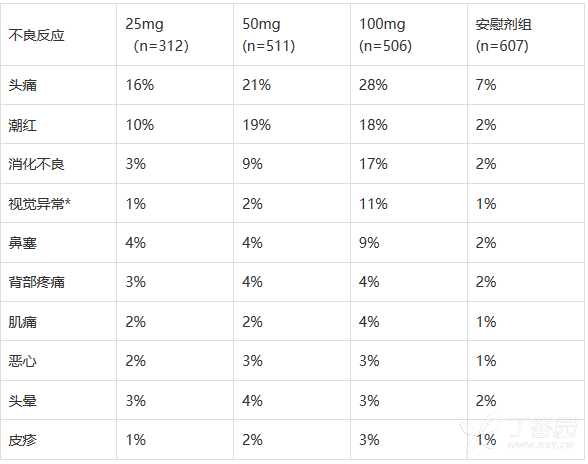Select the 17% 消化不良 value under 100mg

373,164
